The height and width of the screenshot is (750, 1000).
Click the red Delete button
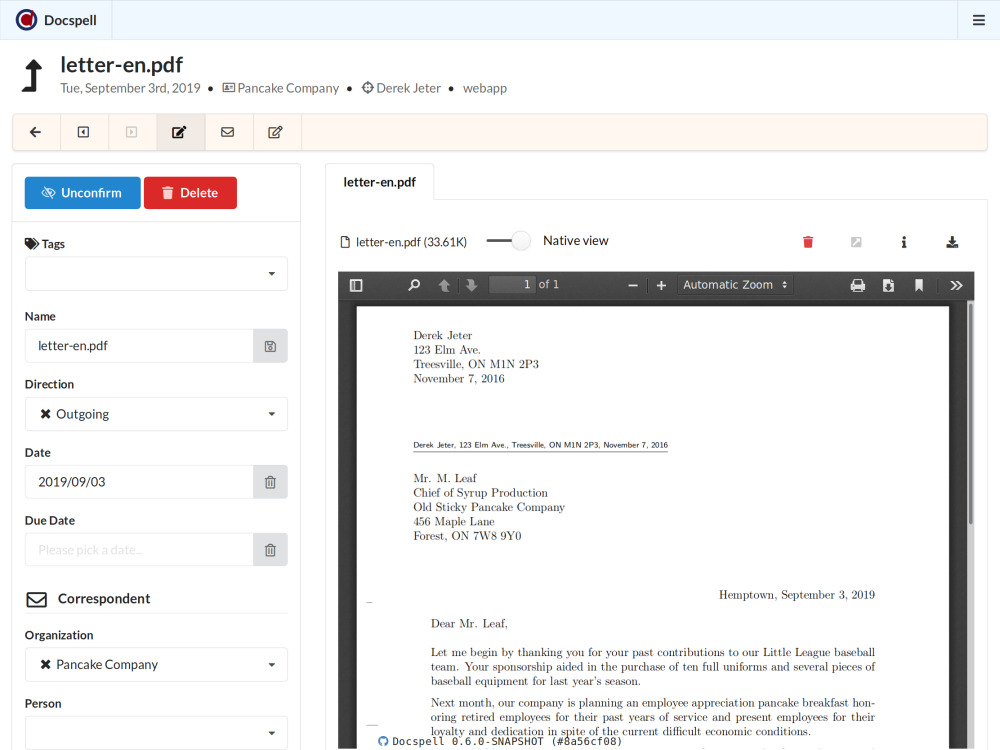[x=190, y=193]
